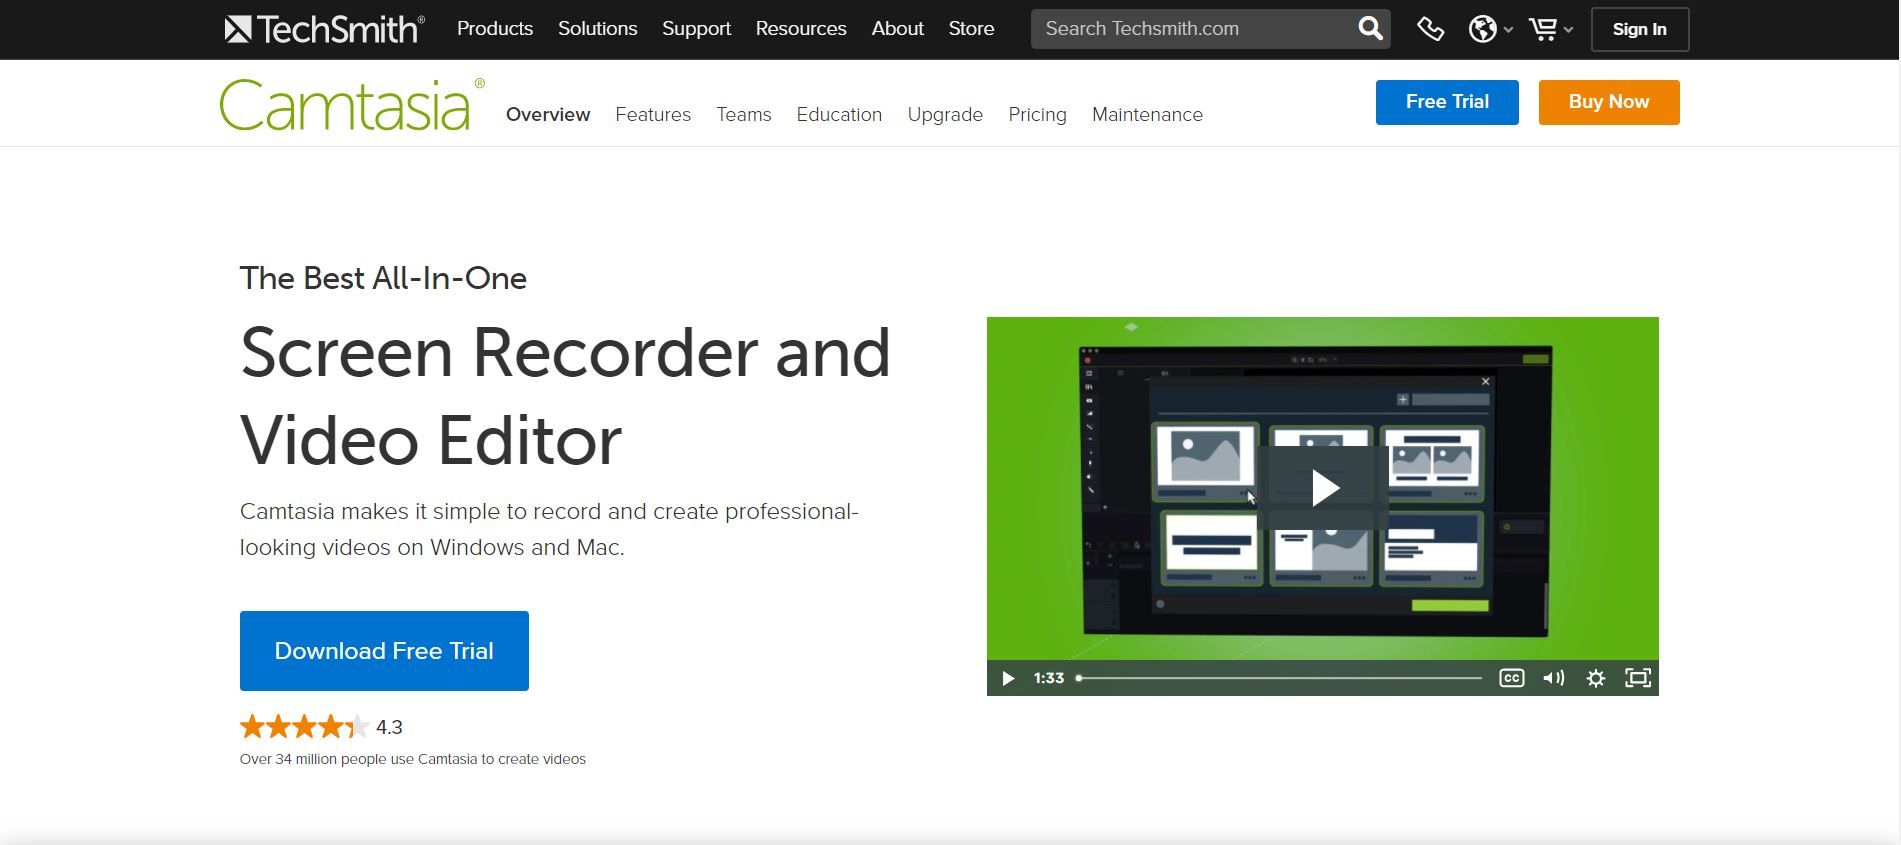Open the Solutions menu

pos(597,29)
